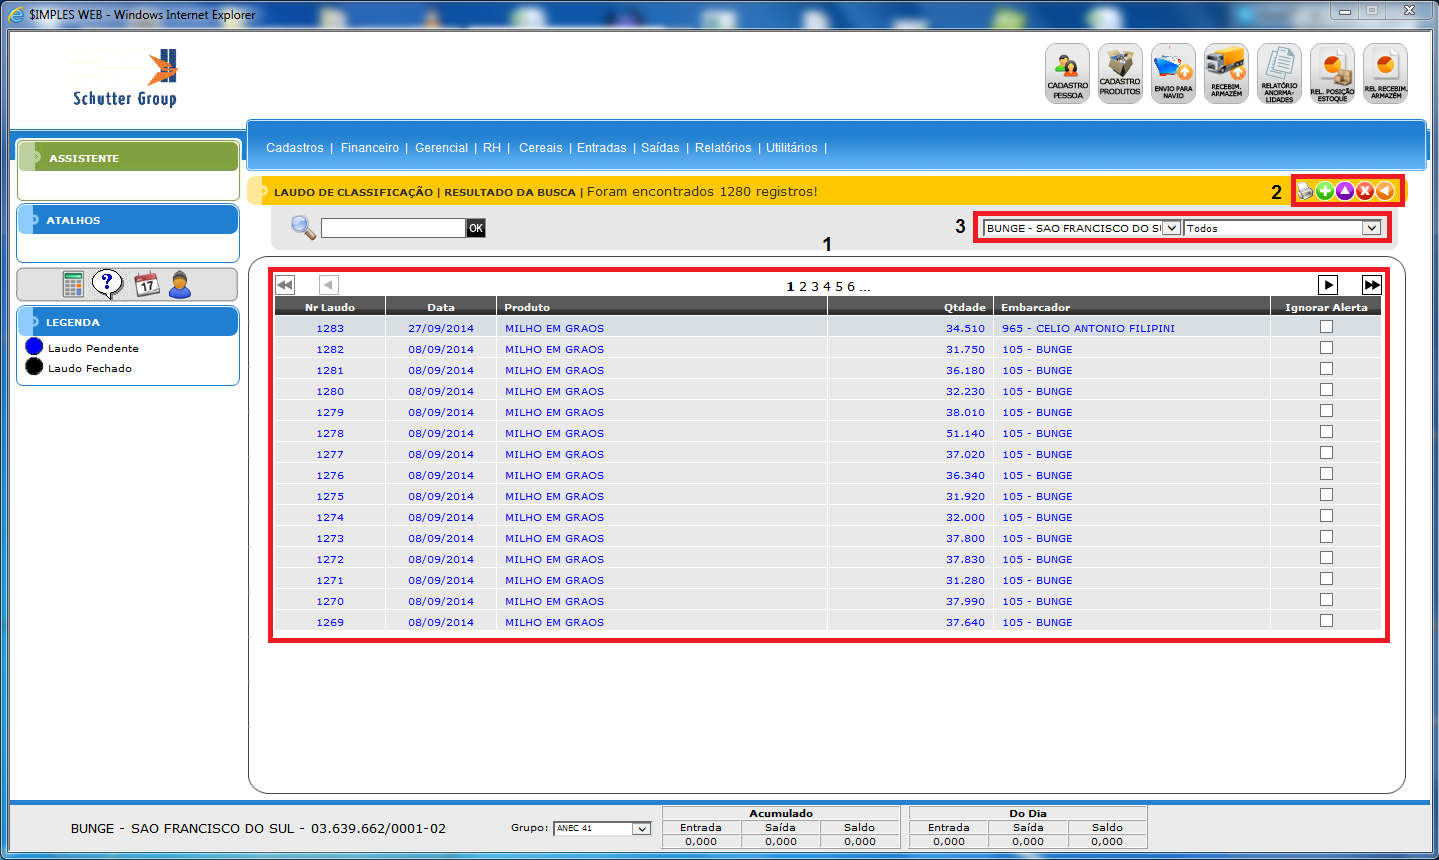1439x860 pixels.
Task: Go to page 3 of results
Action: pyautogui.click(x=815, y=287)
